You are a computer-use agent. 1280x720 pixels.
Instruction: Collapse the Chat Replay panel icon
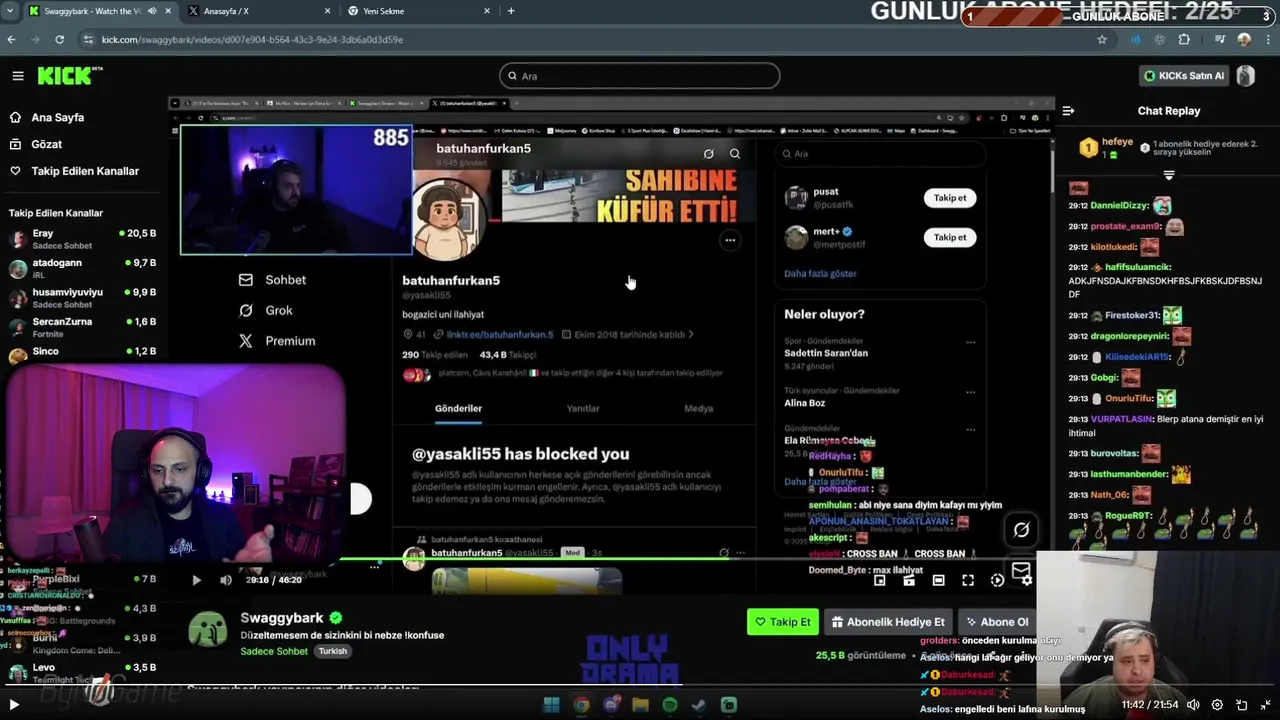(1068, 111)
